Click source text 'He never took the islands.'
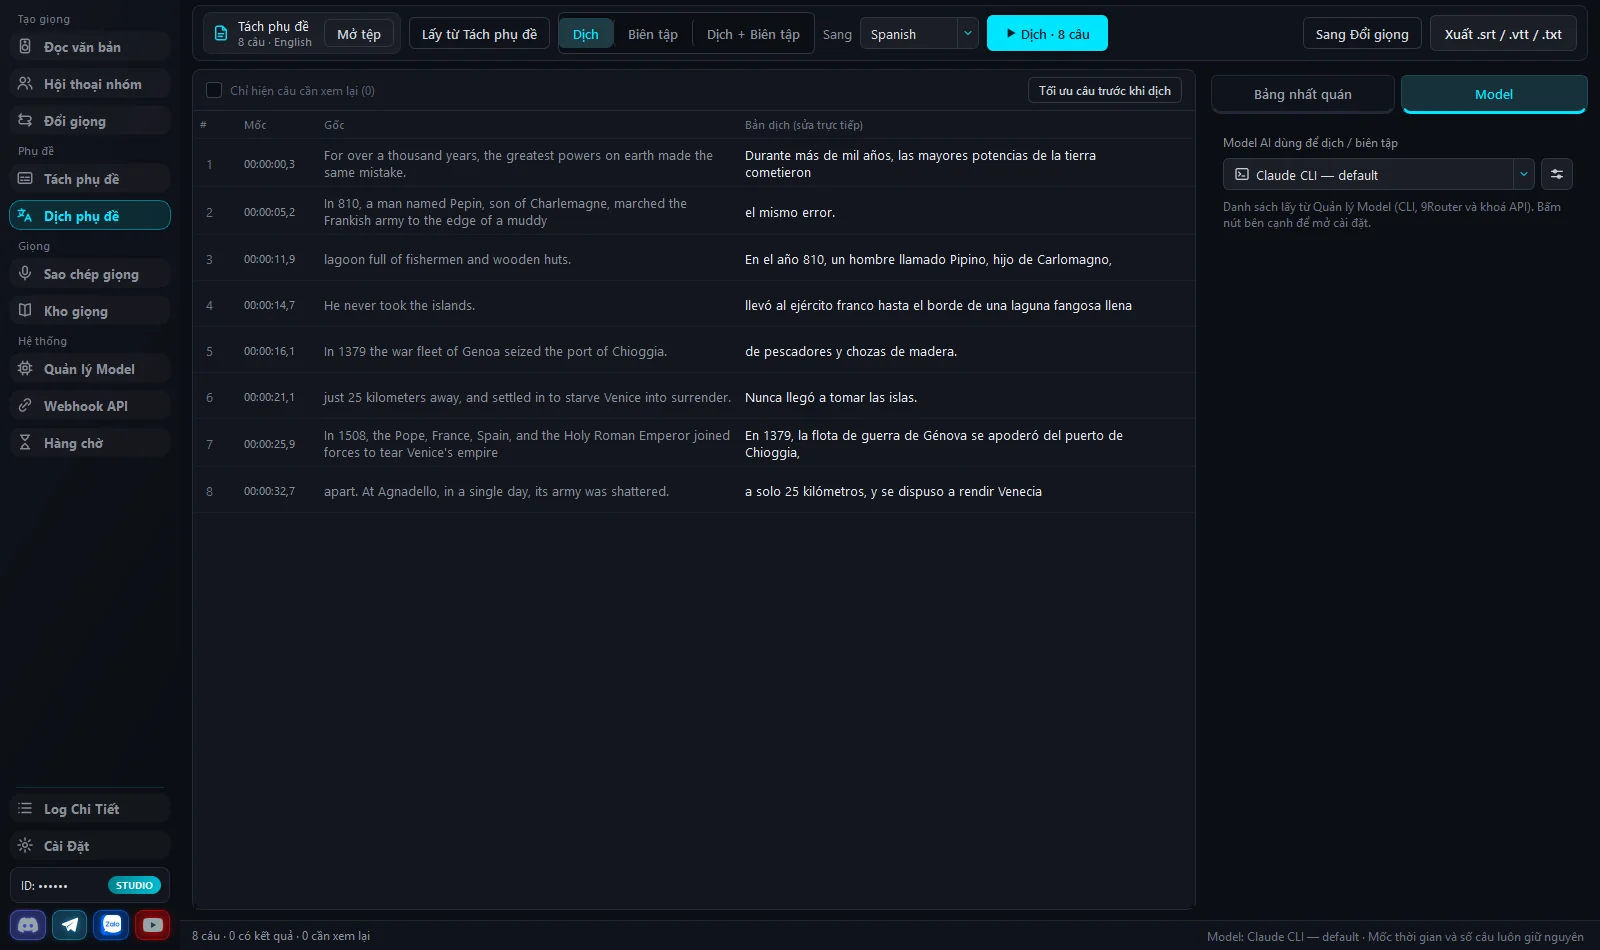 [x=399, y=305]
